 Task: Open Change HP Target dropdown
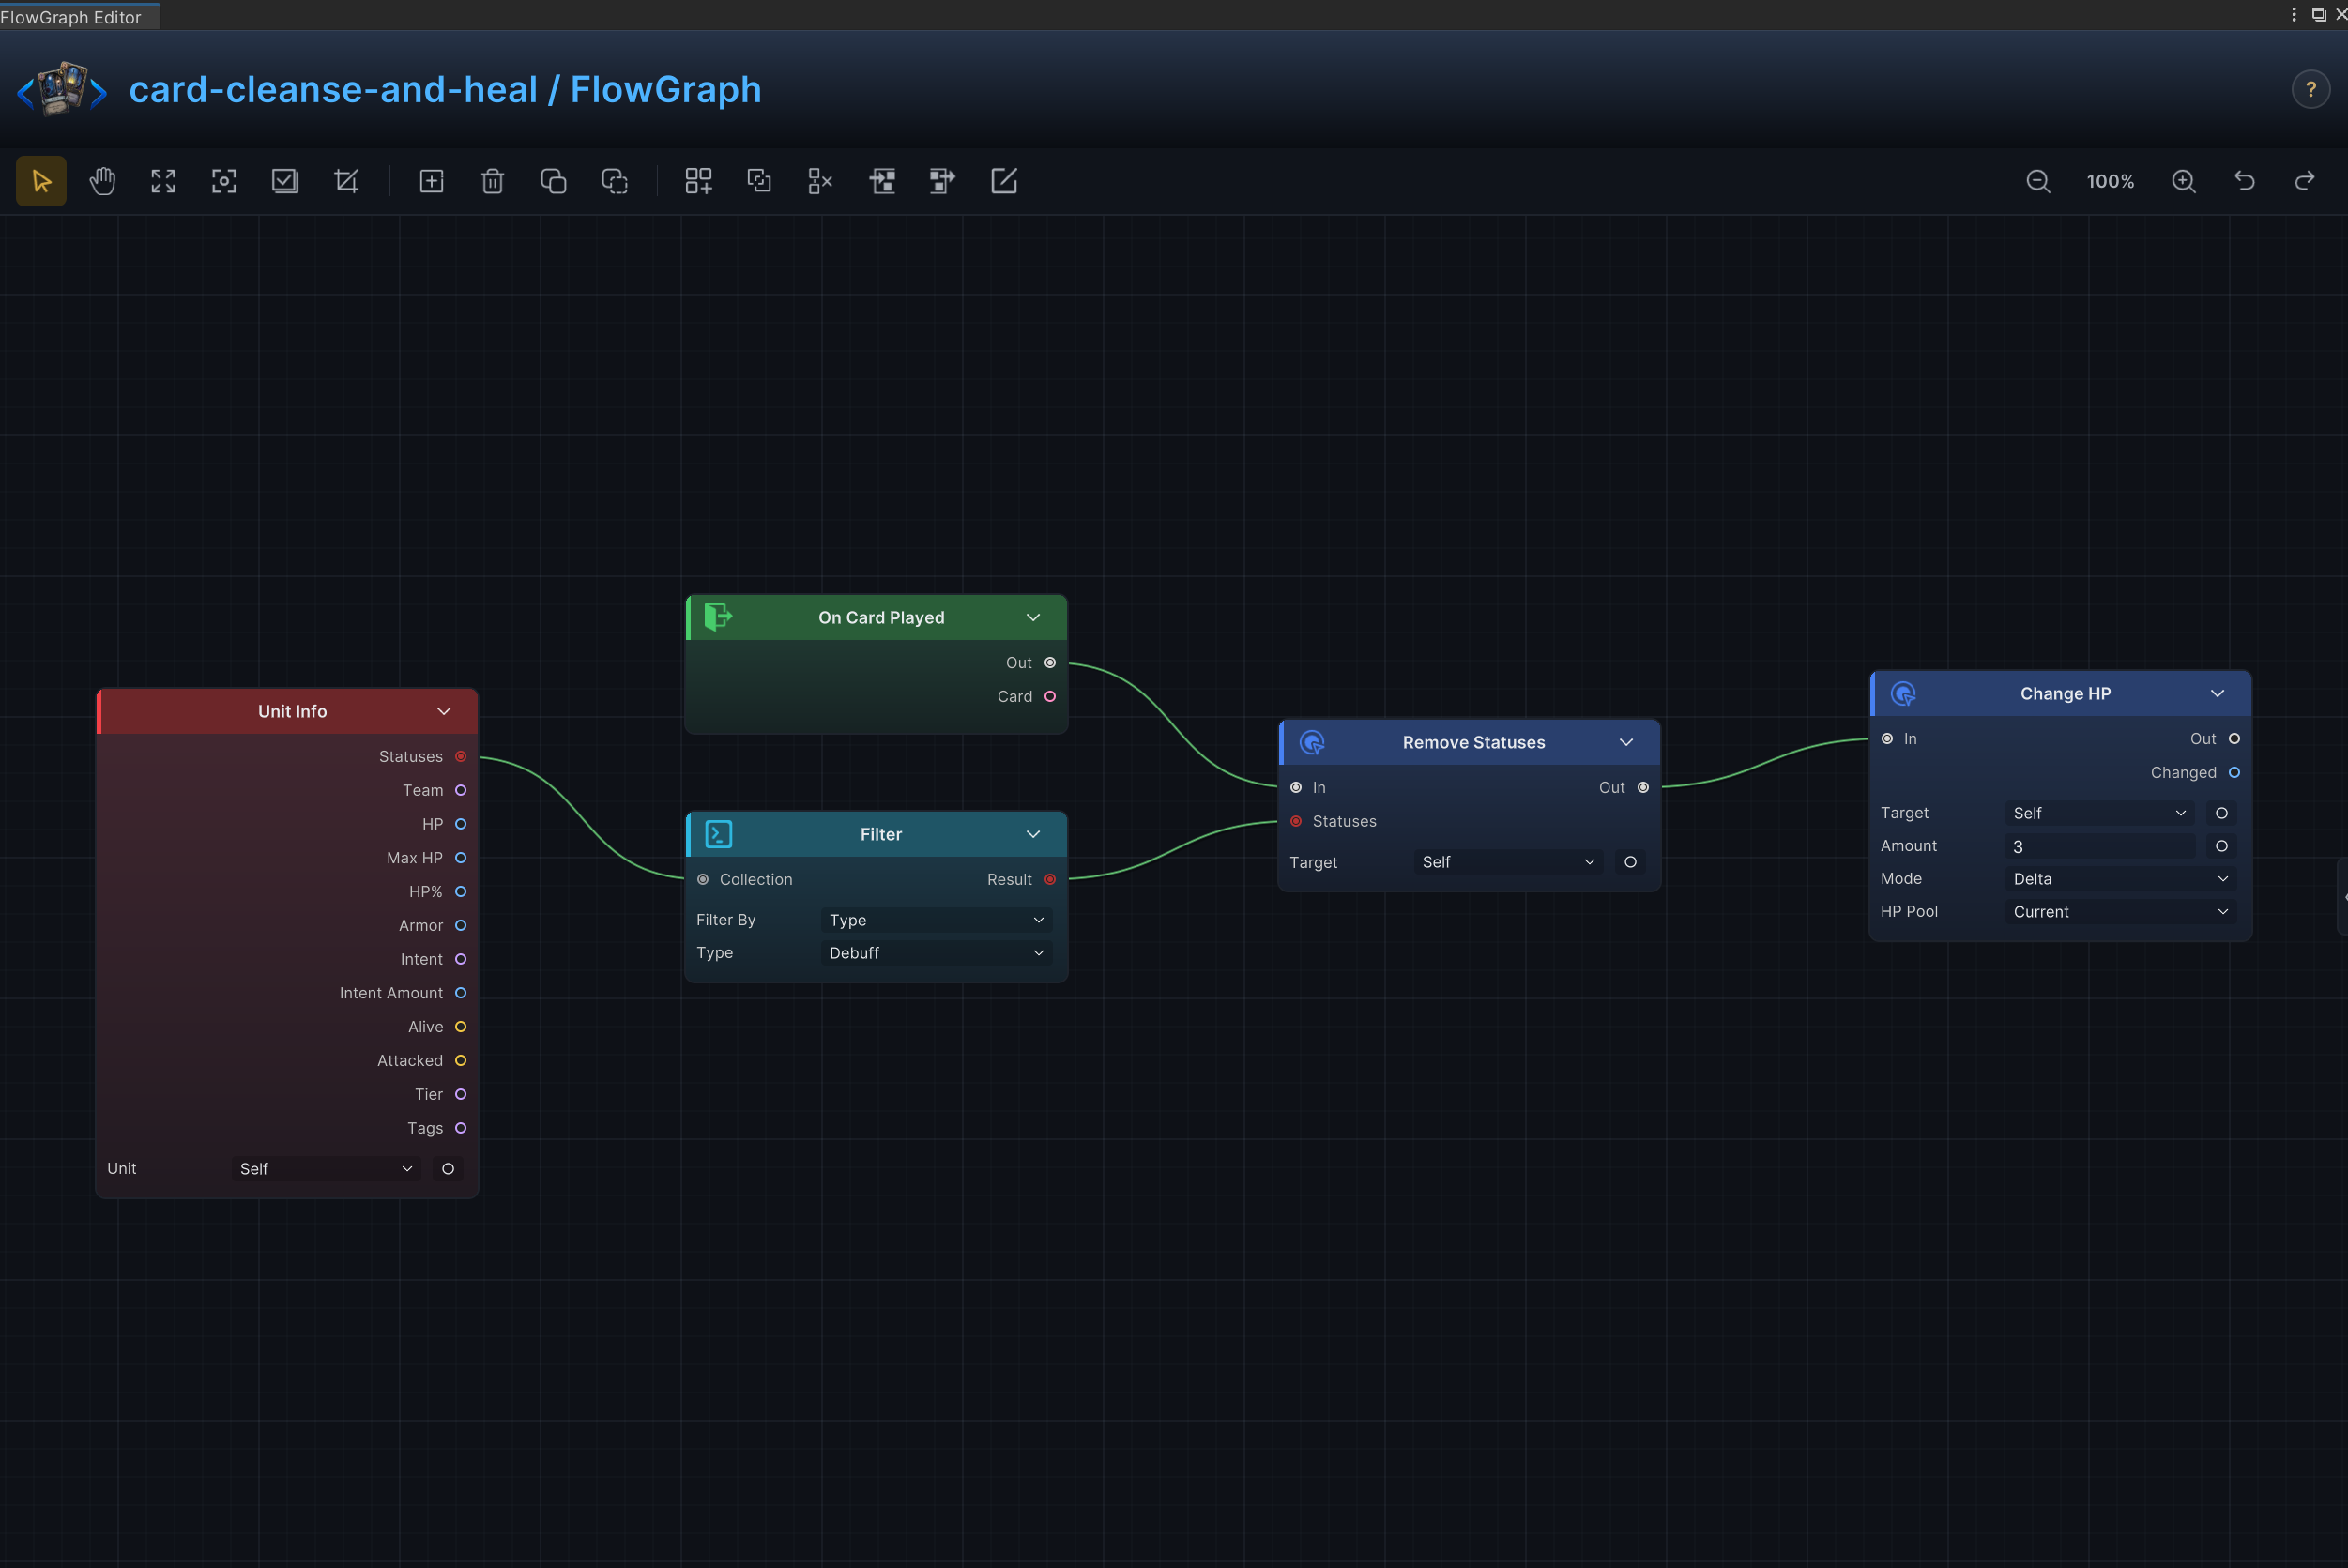click(2099, 813)
